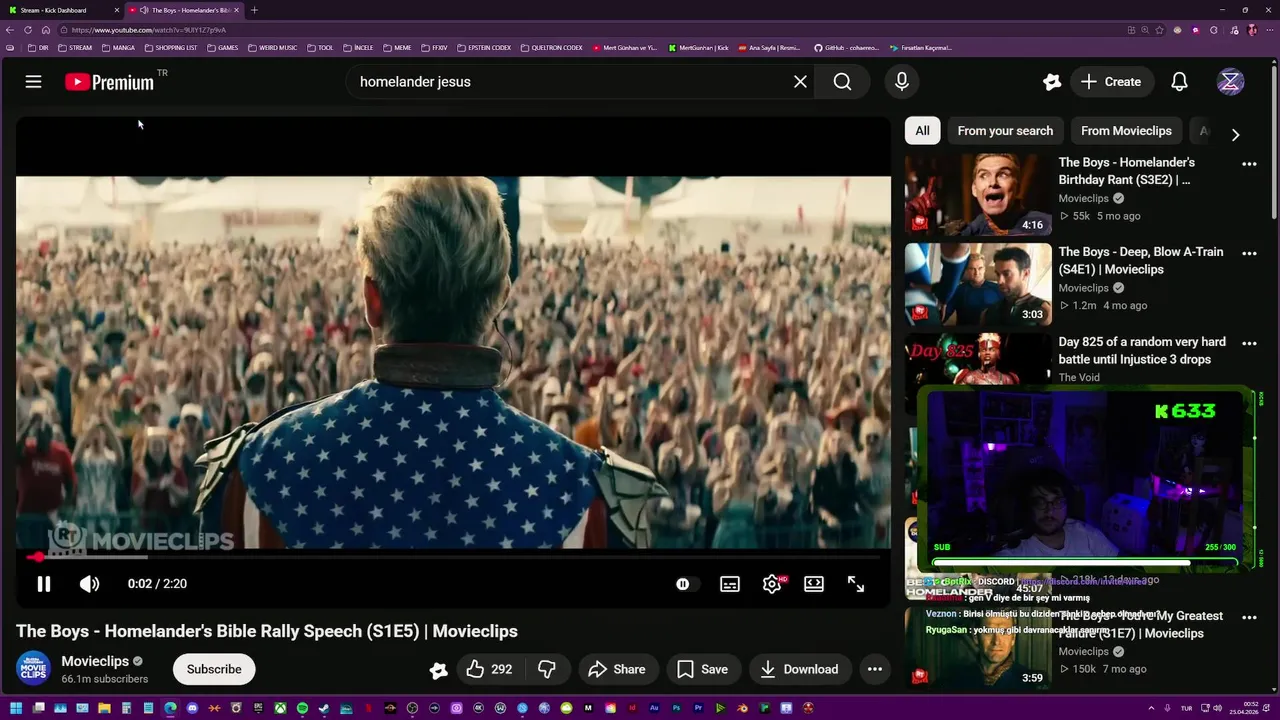Toggle subtitles/closed captions button
This screenshot has width=1280, height=720.
pos(730,584)
